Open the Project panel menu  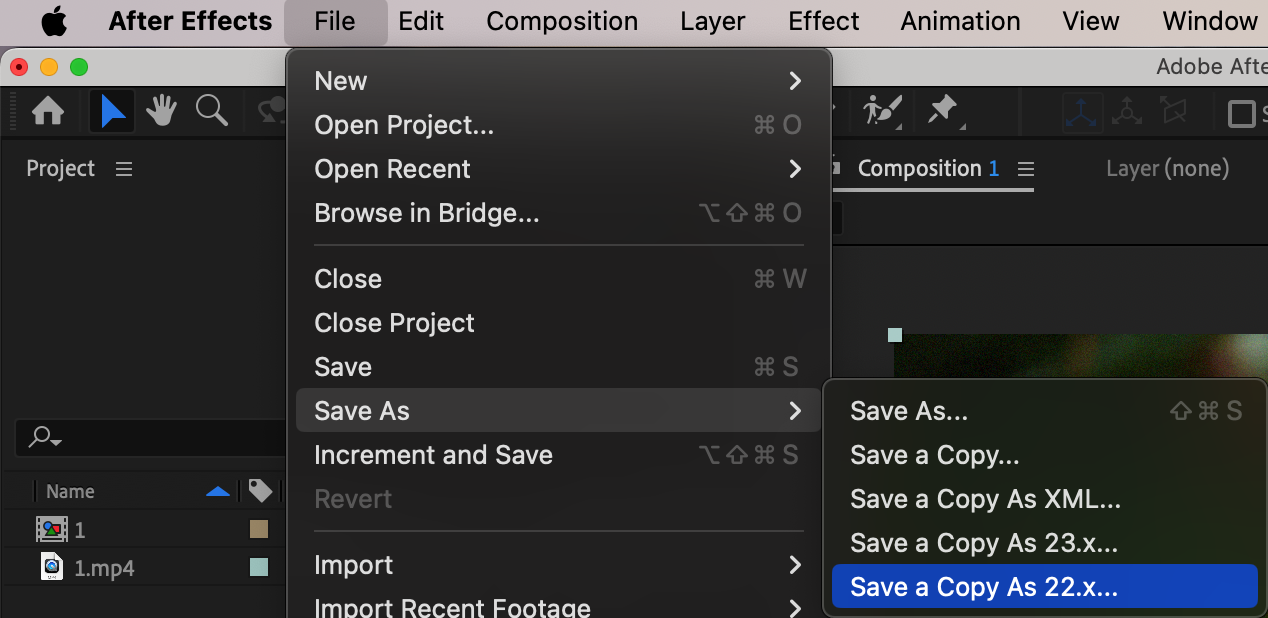click(x=124, y=169)
